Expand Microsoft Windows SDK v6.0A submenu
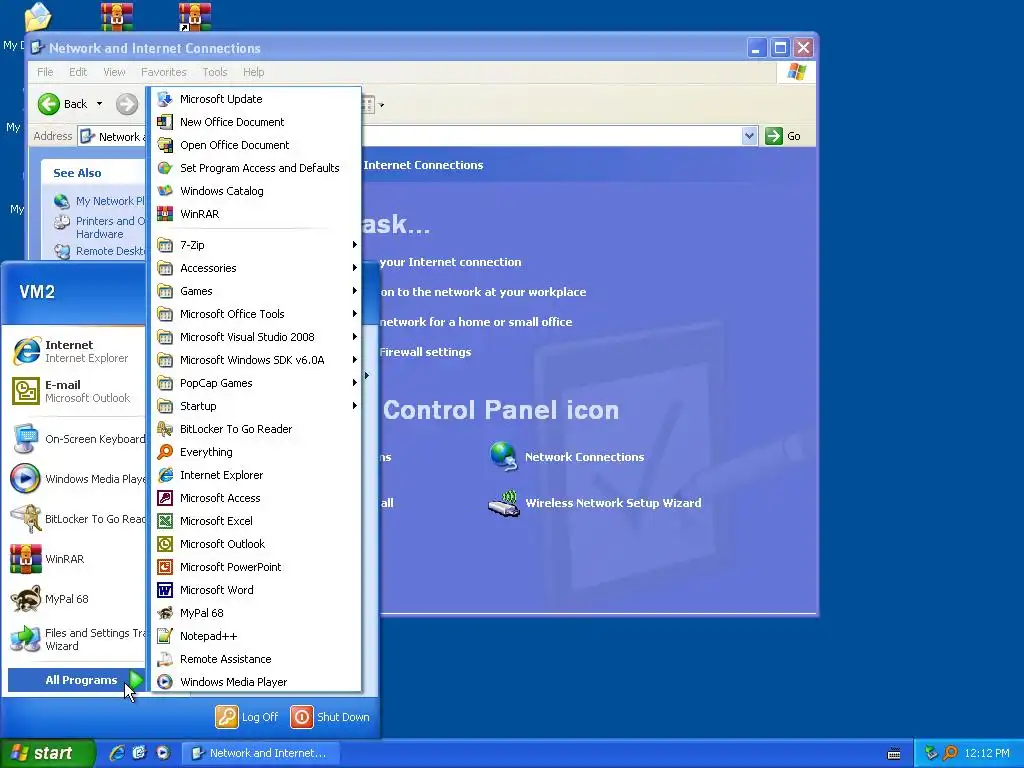This screenshot has height=768, width=1024. [x=257, y=360]
